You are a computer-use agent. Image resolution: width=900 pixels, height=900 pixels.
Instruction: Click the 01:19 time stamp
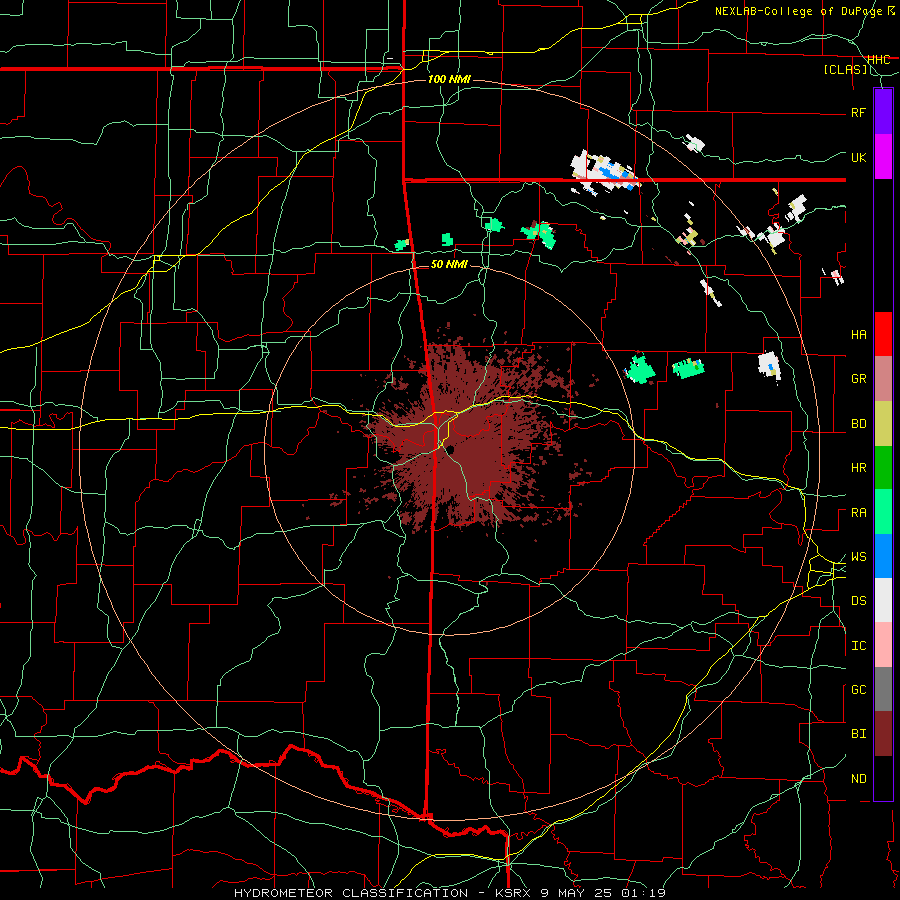[x=642, y=893]
